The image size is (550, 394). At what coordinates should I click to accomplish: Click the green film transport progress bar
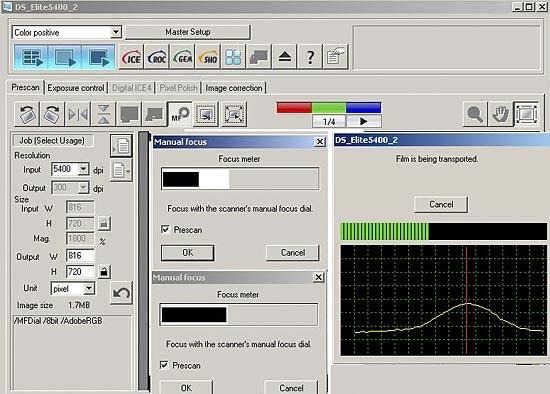pos(444,232)
